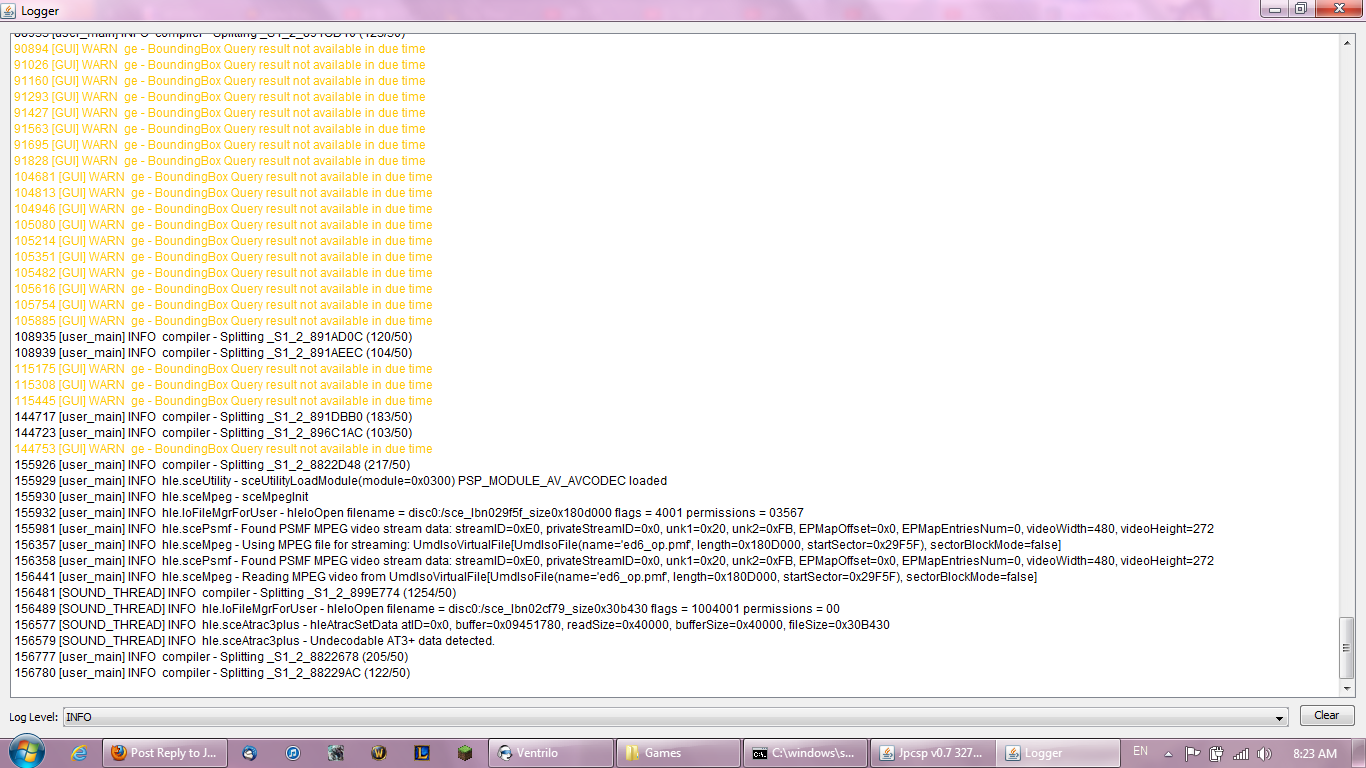The width and height of the screenshot is (1366, 768).
Task: Click log line 'Splitting _S1_2_891DBB0 (183/50)'
Action: pyautogui.click(x=213, y=417)
